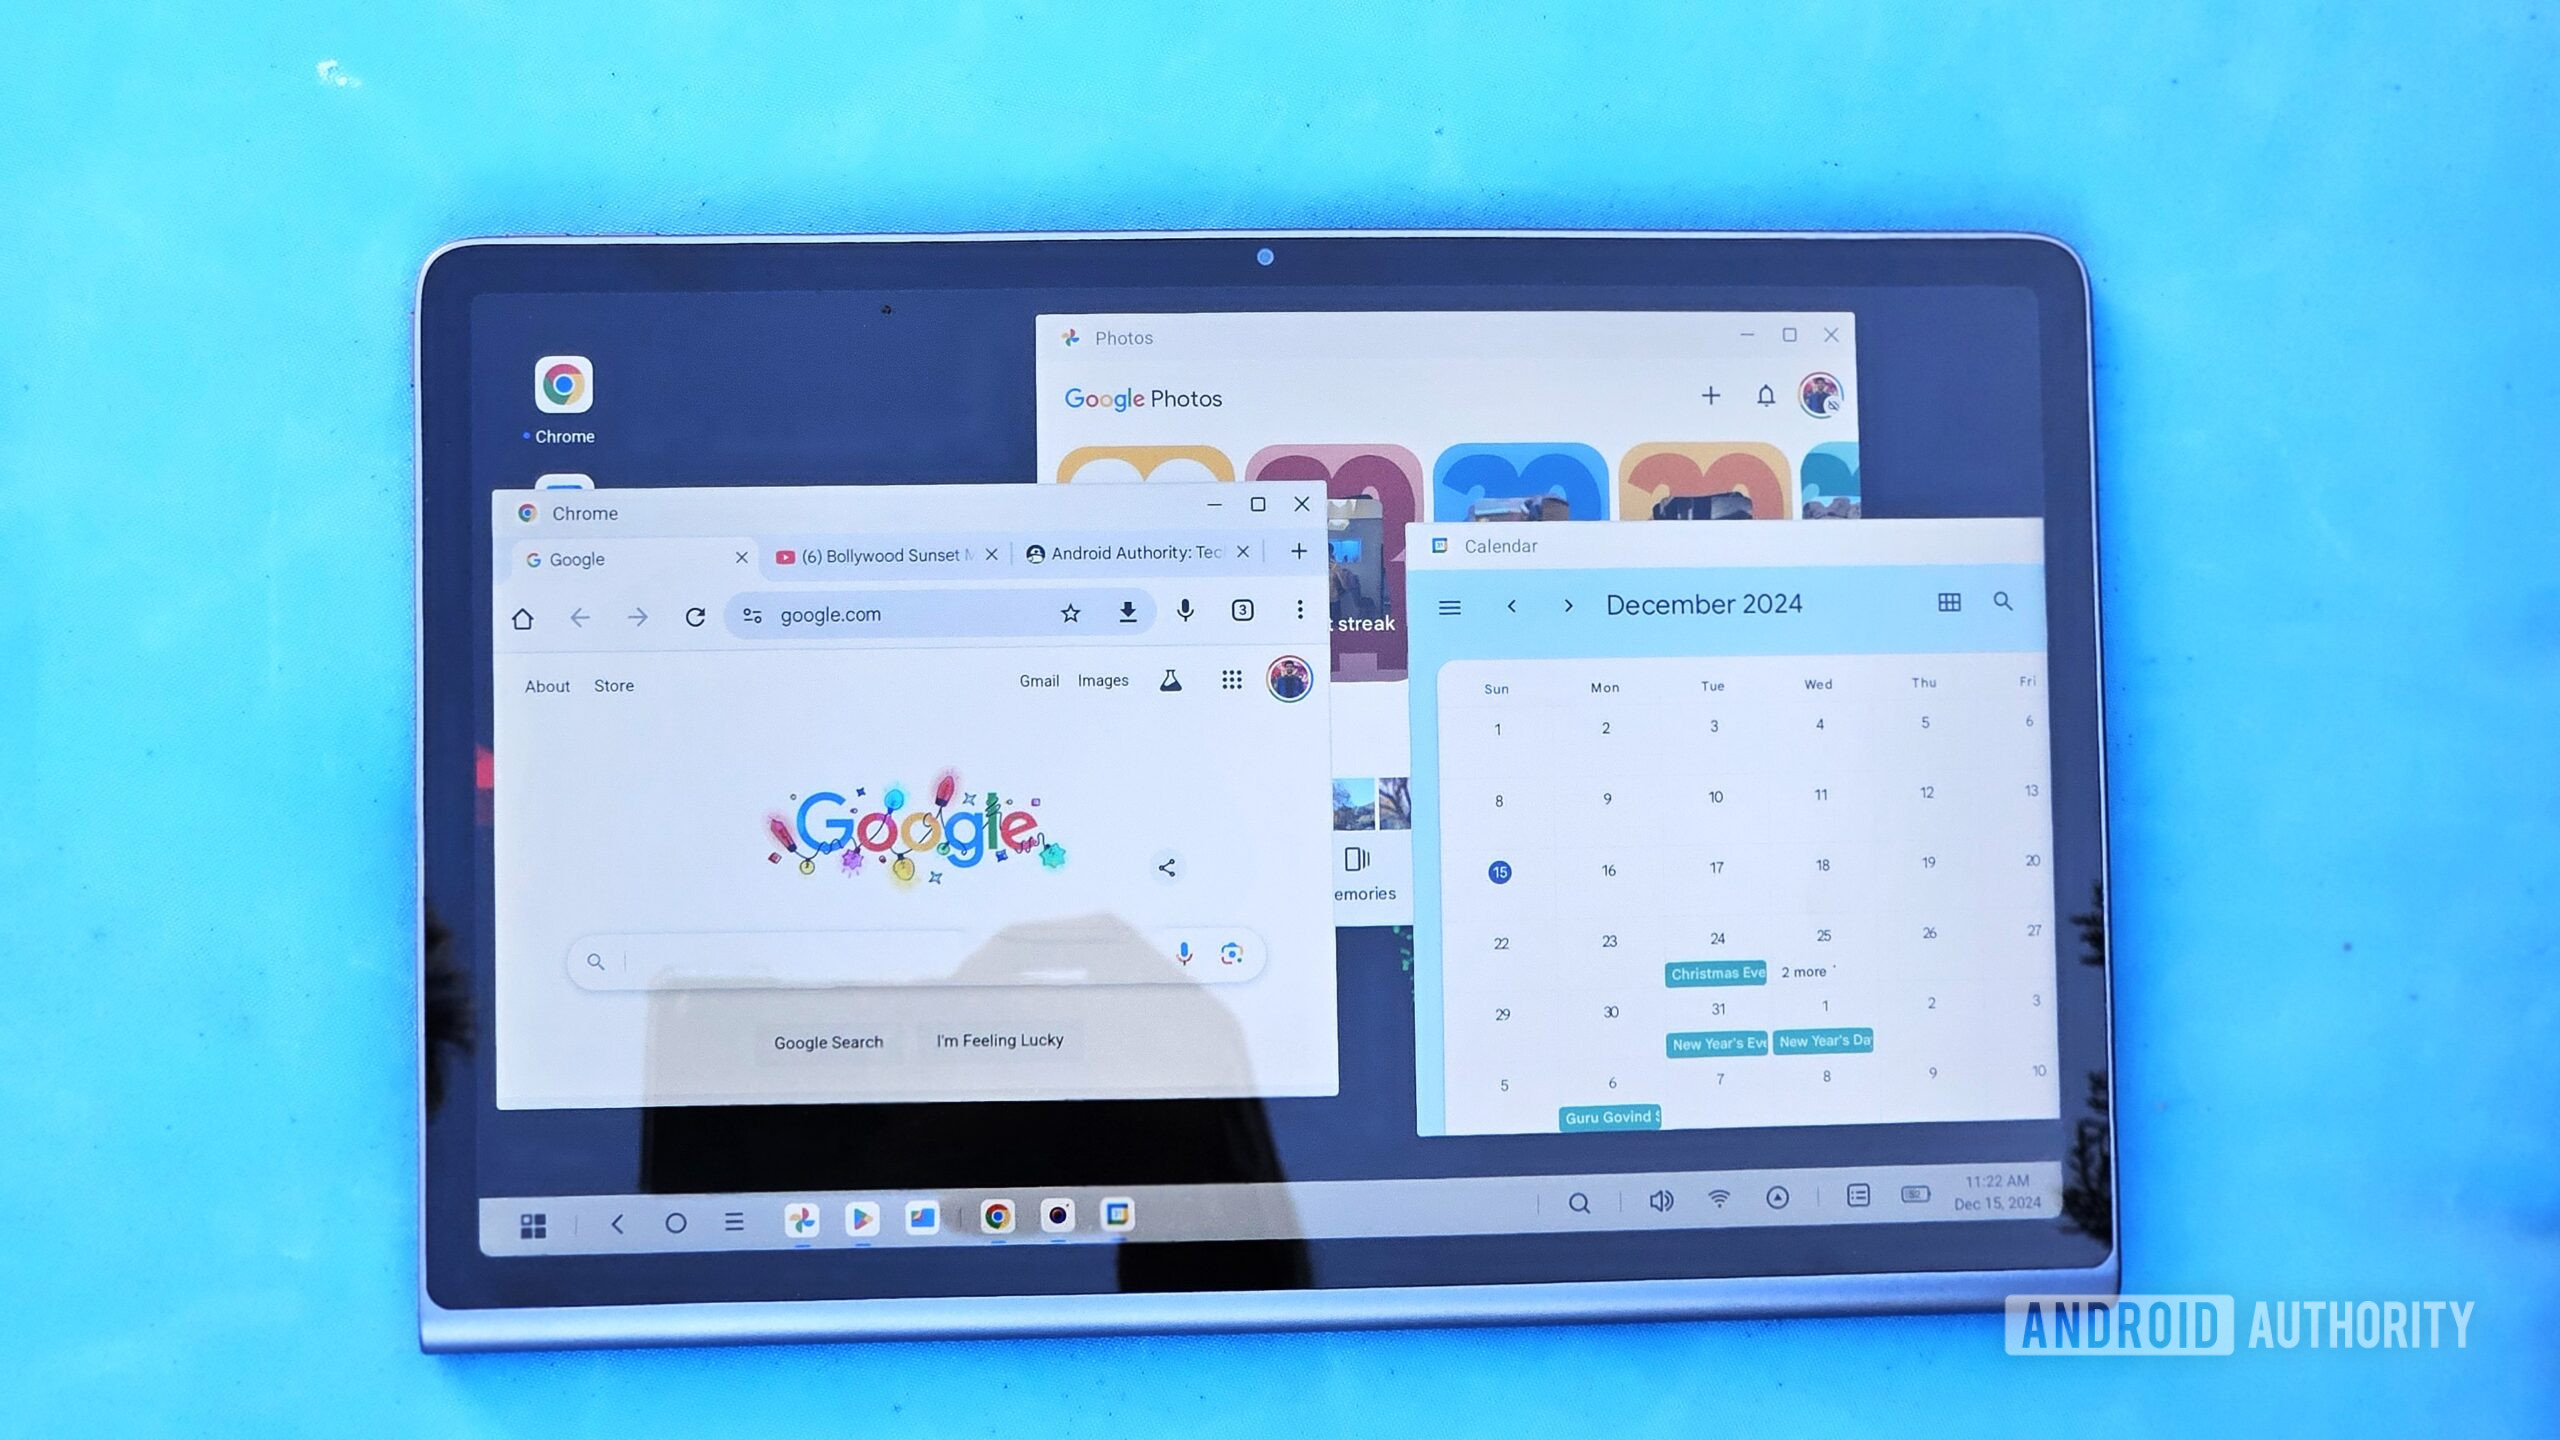Click December 25 Christmas Eve event

pos(1714,972)
